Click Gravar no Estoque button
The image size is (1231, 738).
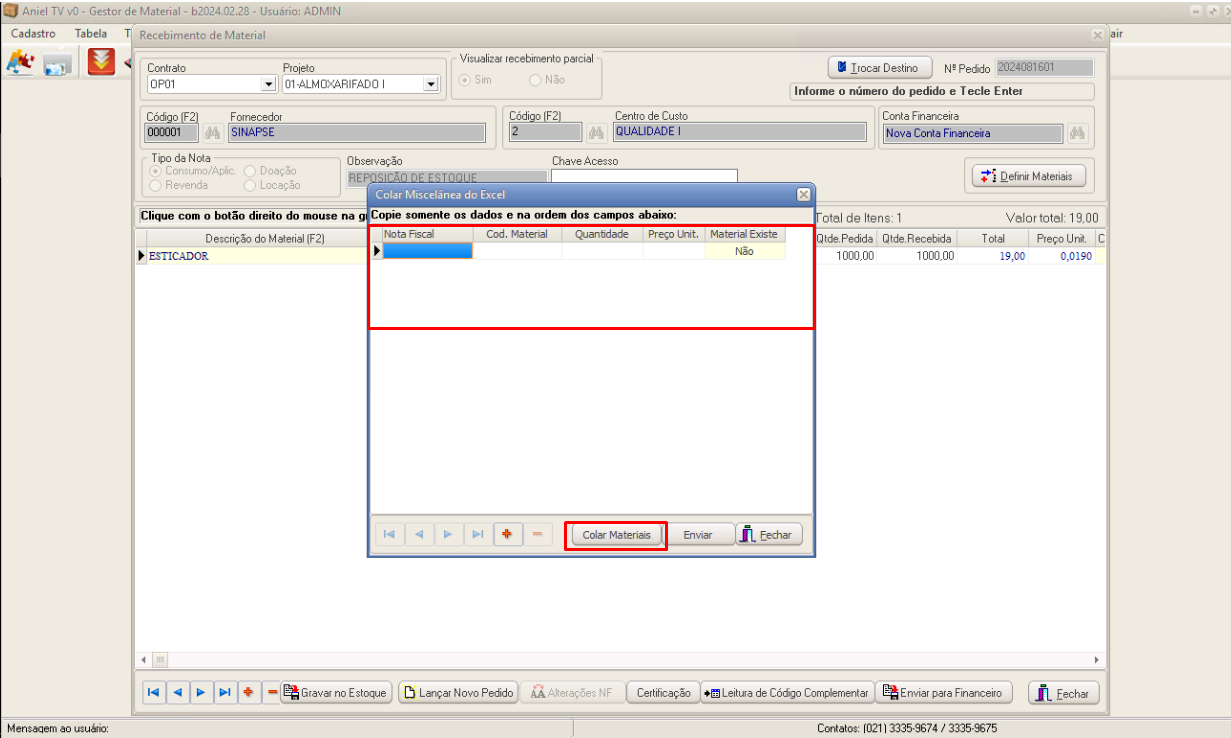(x=335, y=692)
